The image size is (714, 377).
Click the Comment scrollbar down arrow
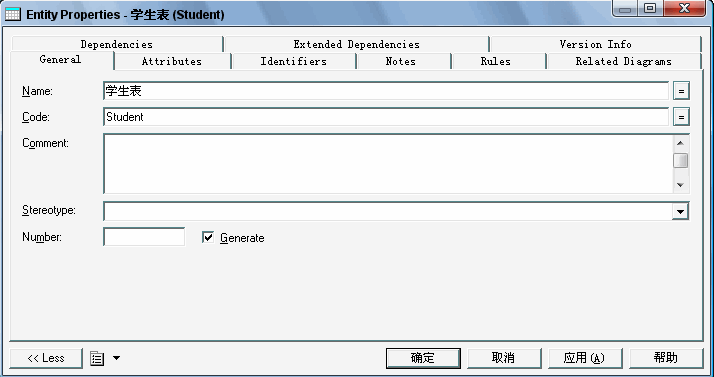pyautogui.click(x=680, y=184)
